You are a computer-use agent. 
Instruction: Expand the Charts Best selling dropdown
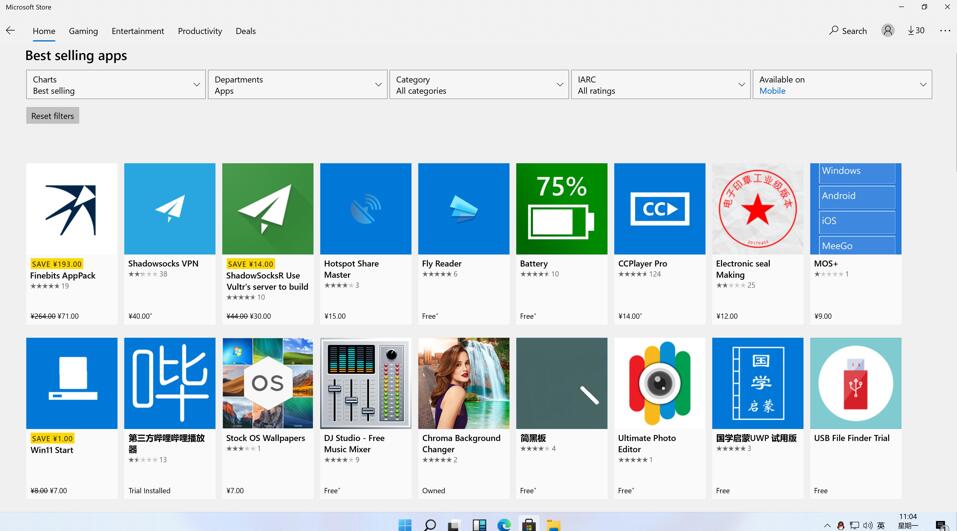tap(116, 84)
